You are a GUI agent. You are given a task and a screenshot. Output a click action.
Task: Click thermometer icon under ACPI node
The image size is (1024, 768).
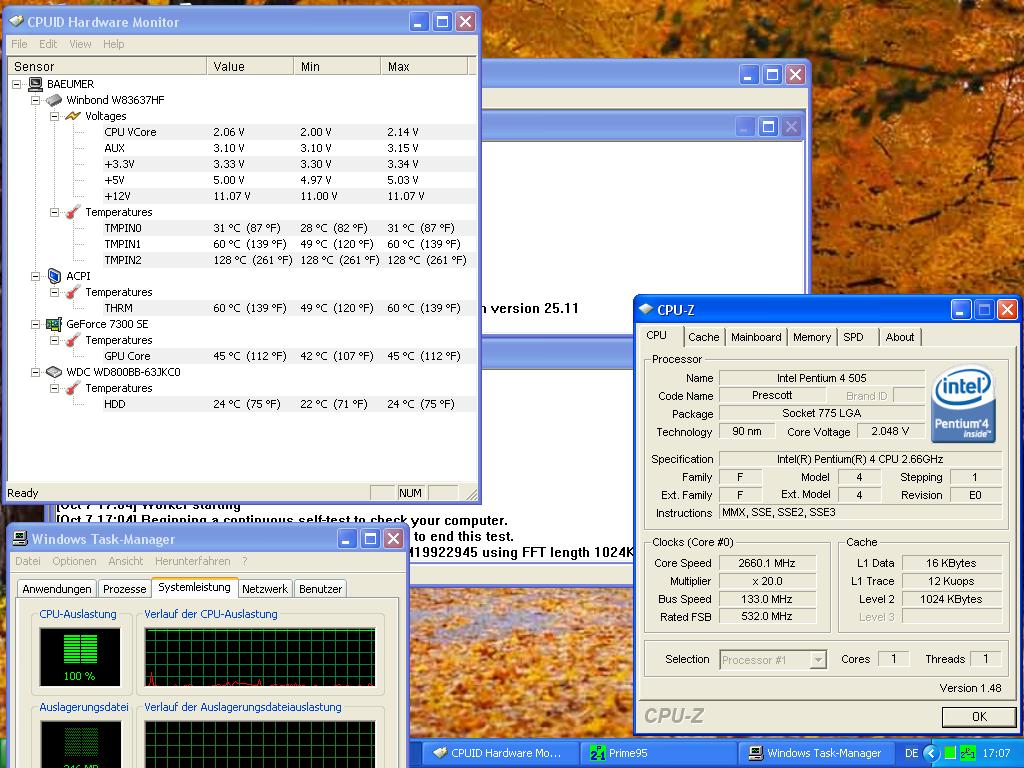tap(73, 292)
